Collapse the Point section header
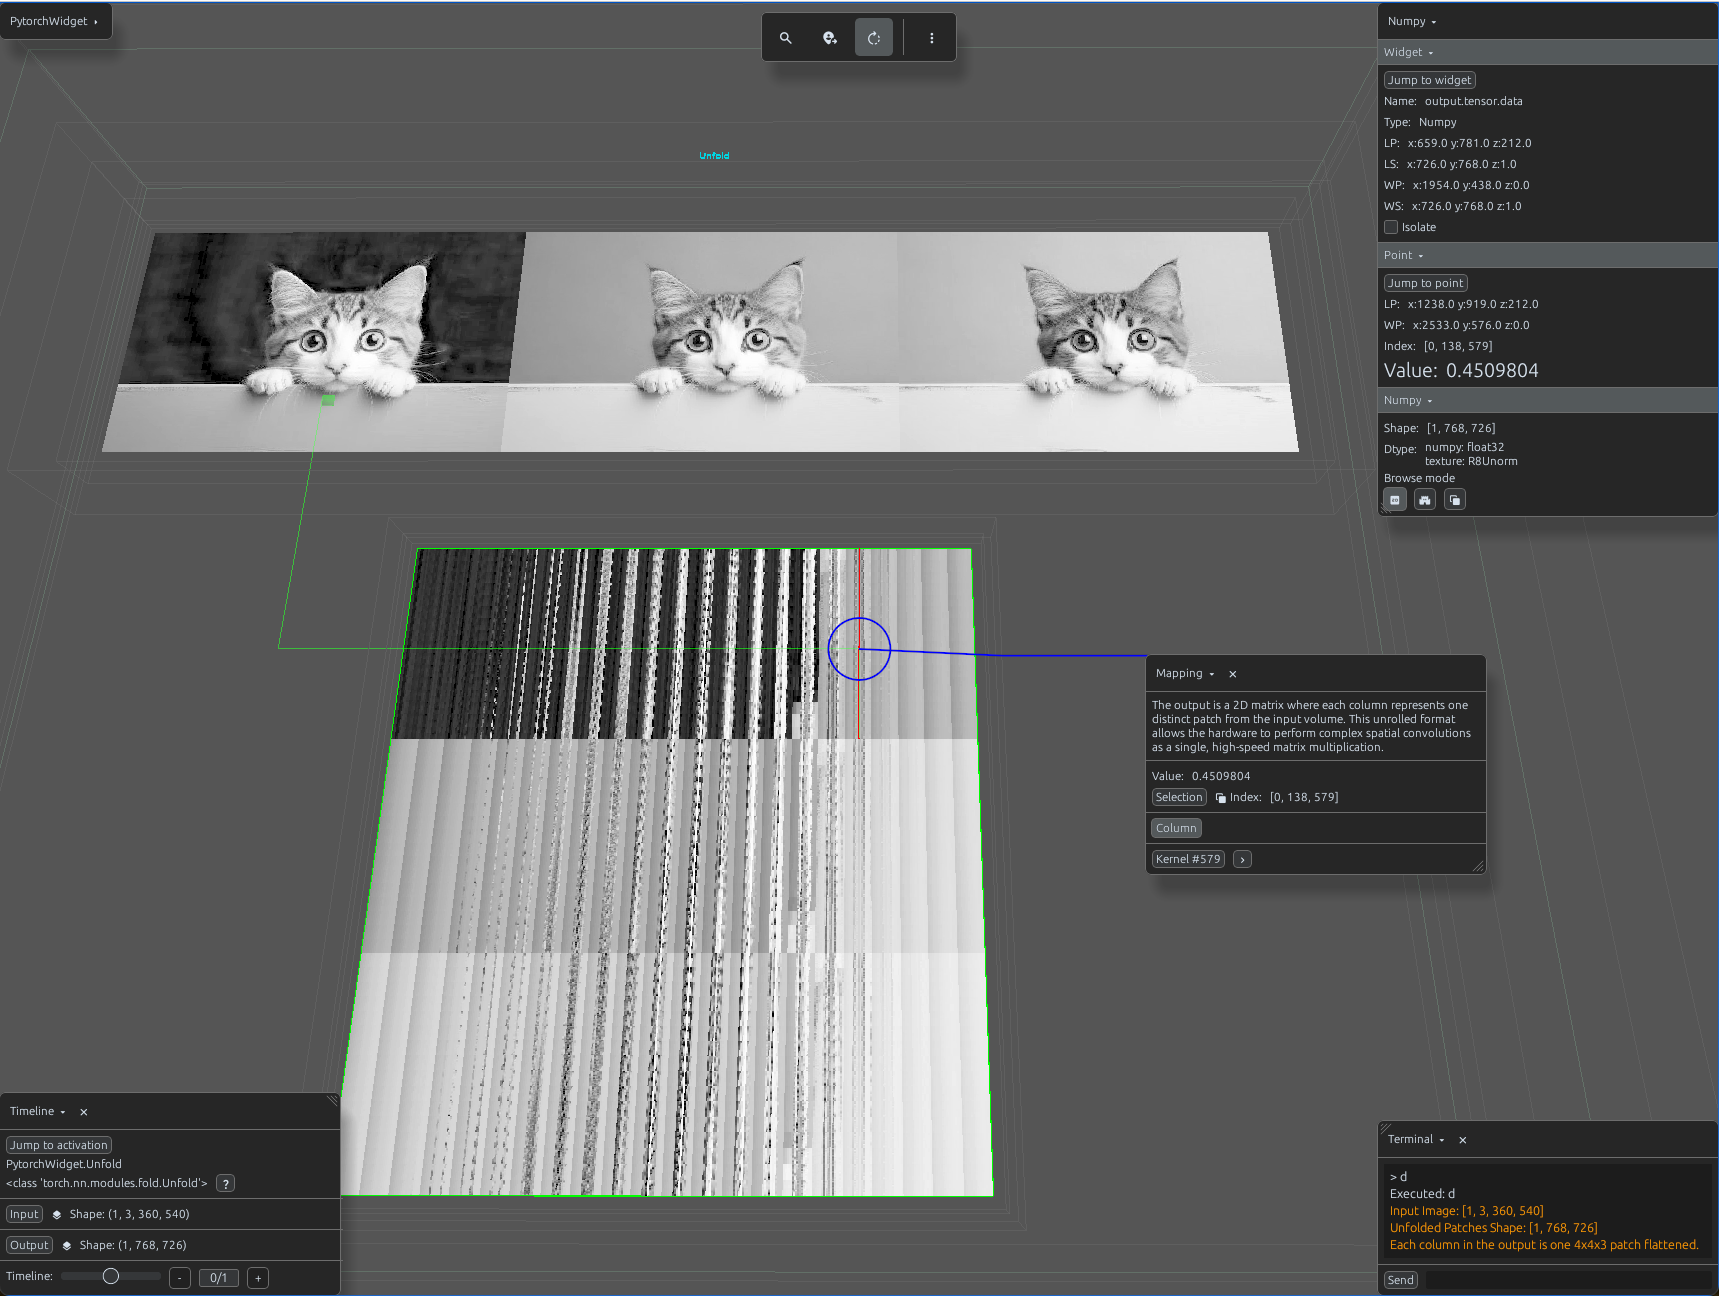The image size is (1719, 1296). click(x=1404, y=255)
